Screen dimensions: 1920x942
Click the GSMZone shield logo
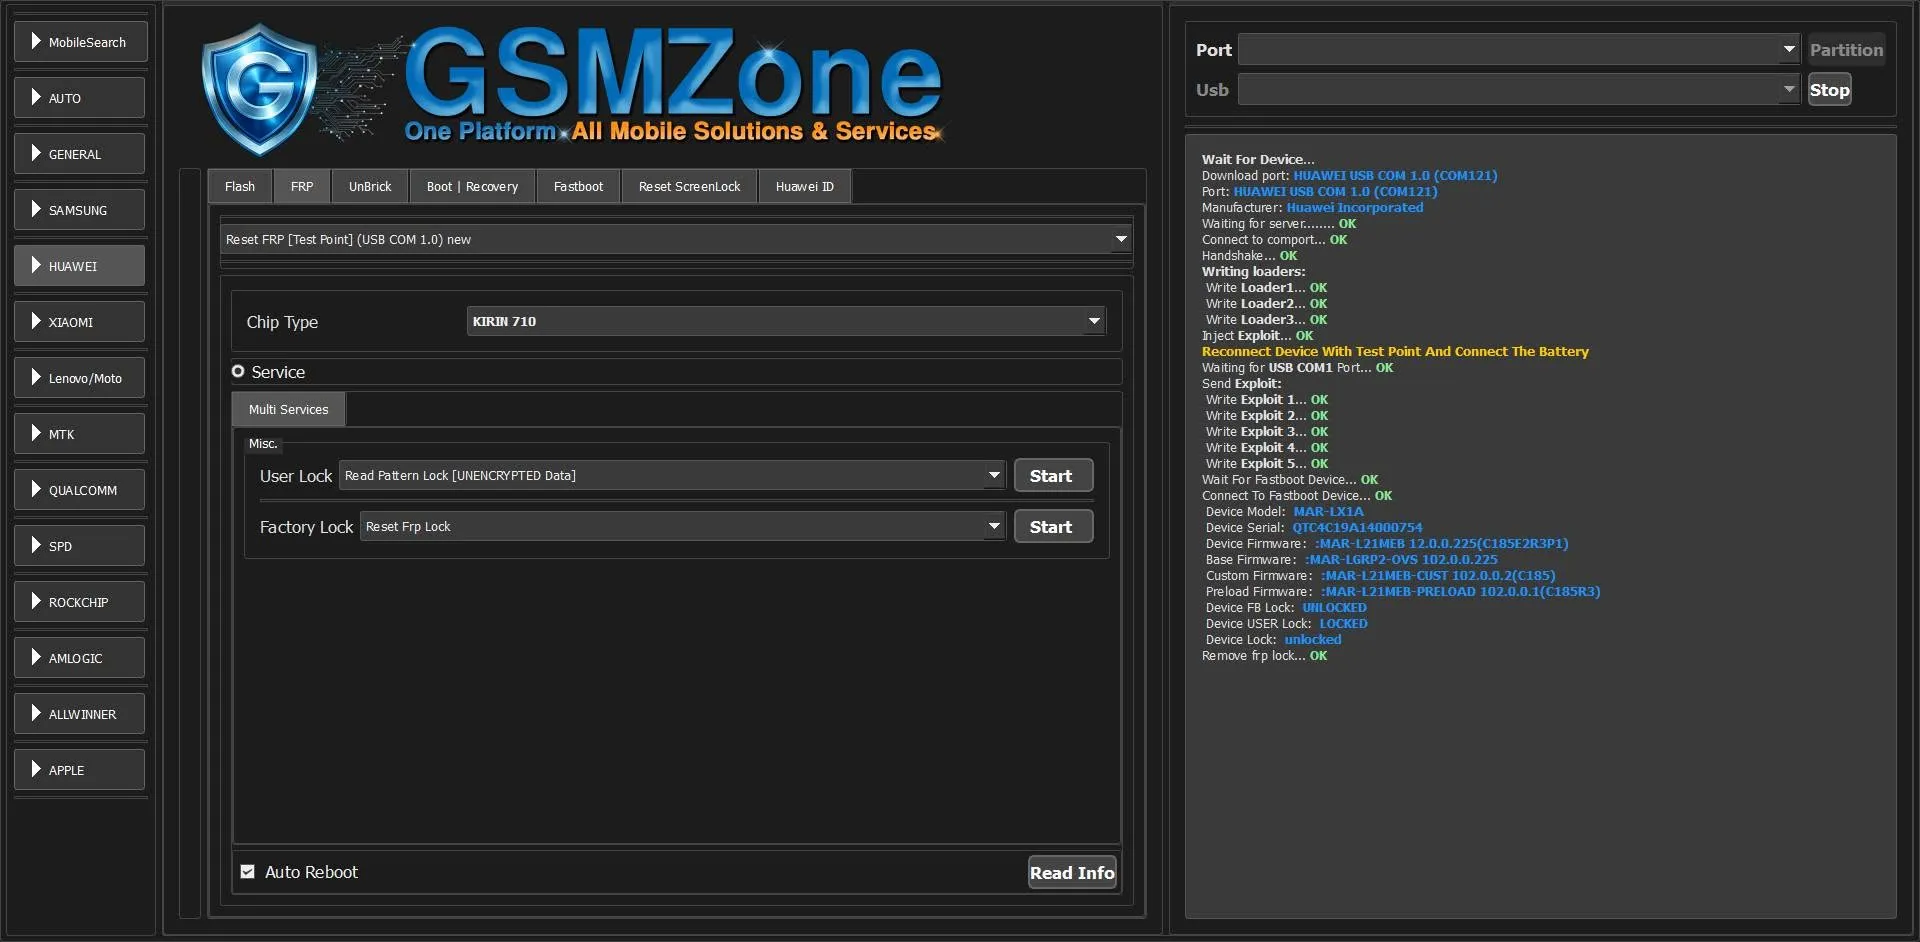pyautogui.click(x=259, y=89)
